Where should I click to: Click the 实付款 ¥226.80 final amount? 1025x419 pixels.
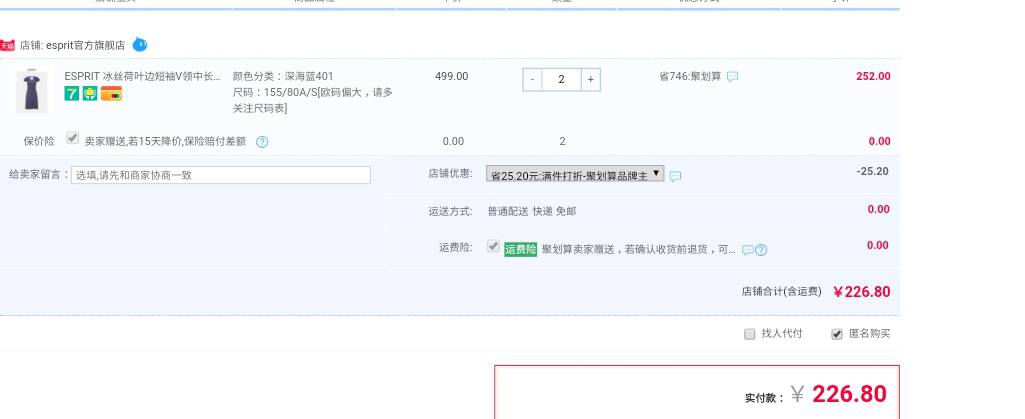pos(839,394)
